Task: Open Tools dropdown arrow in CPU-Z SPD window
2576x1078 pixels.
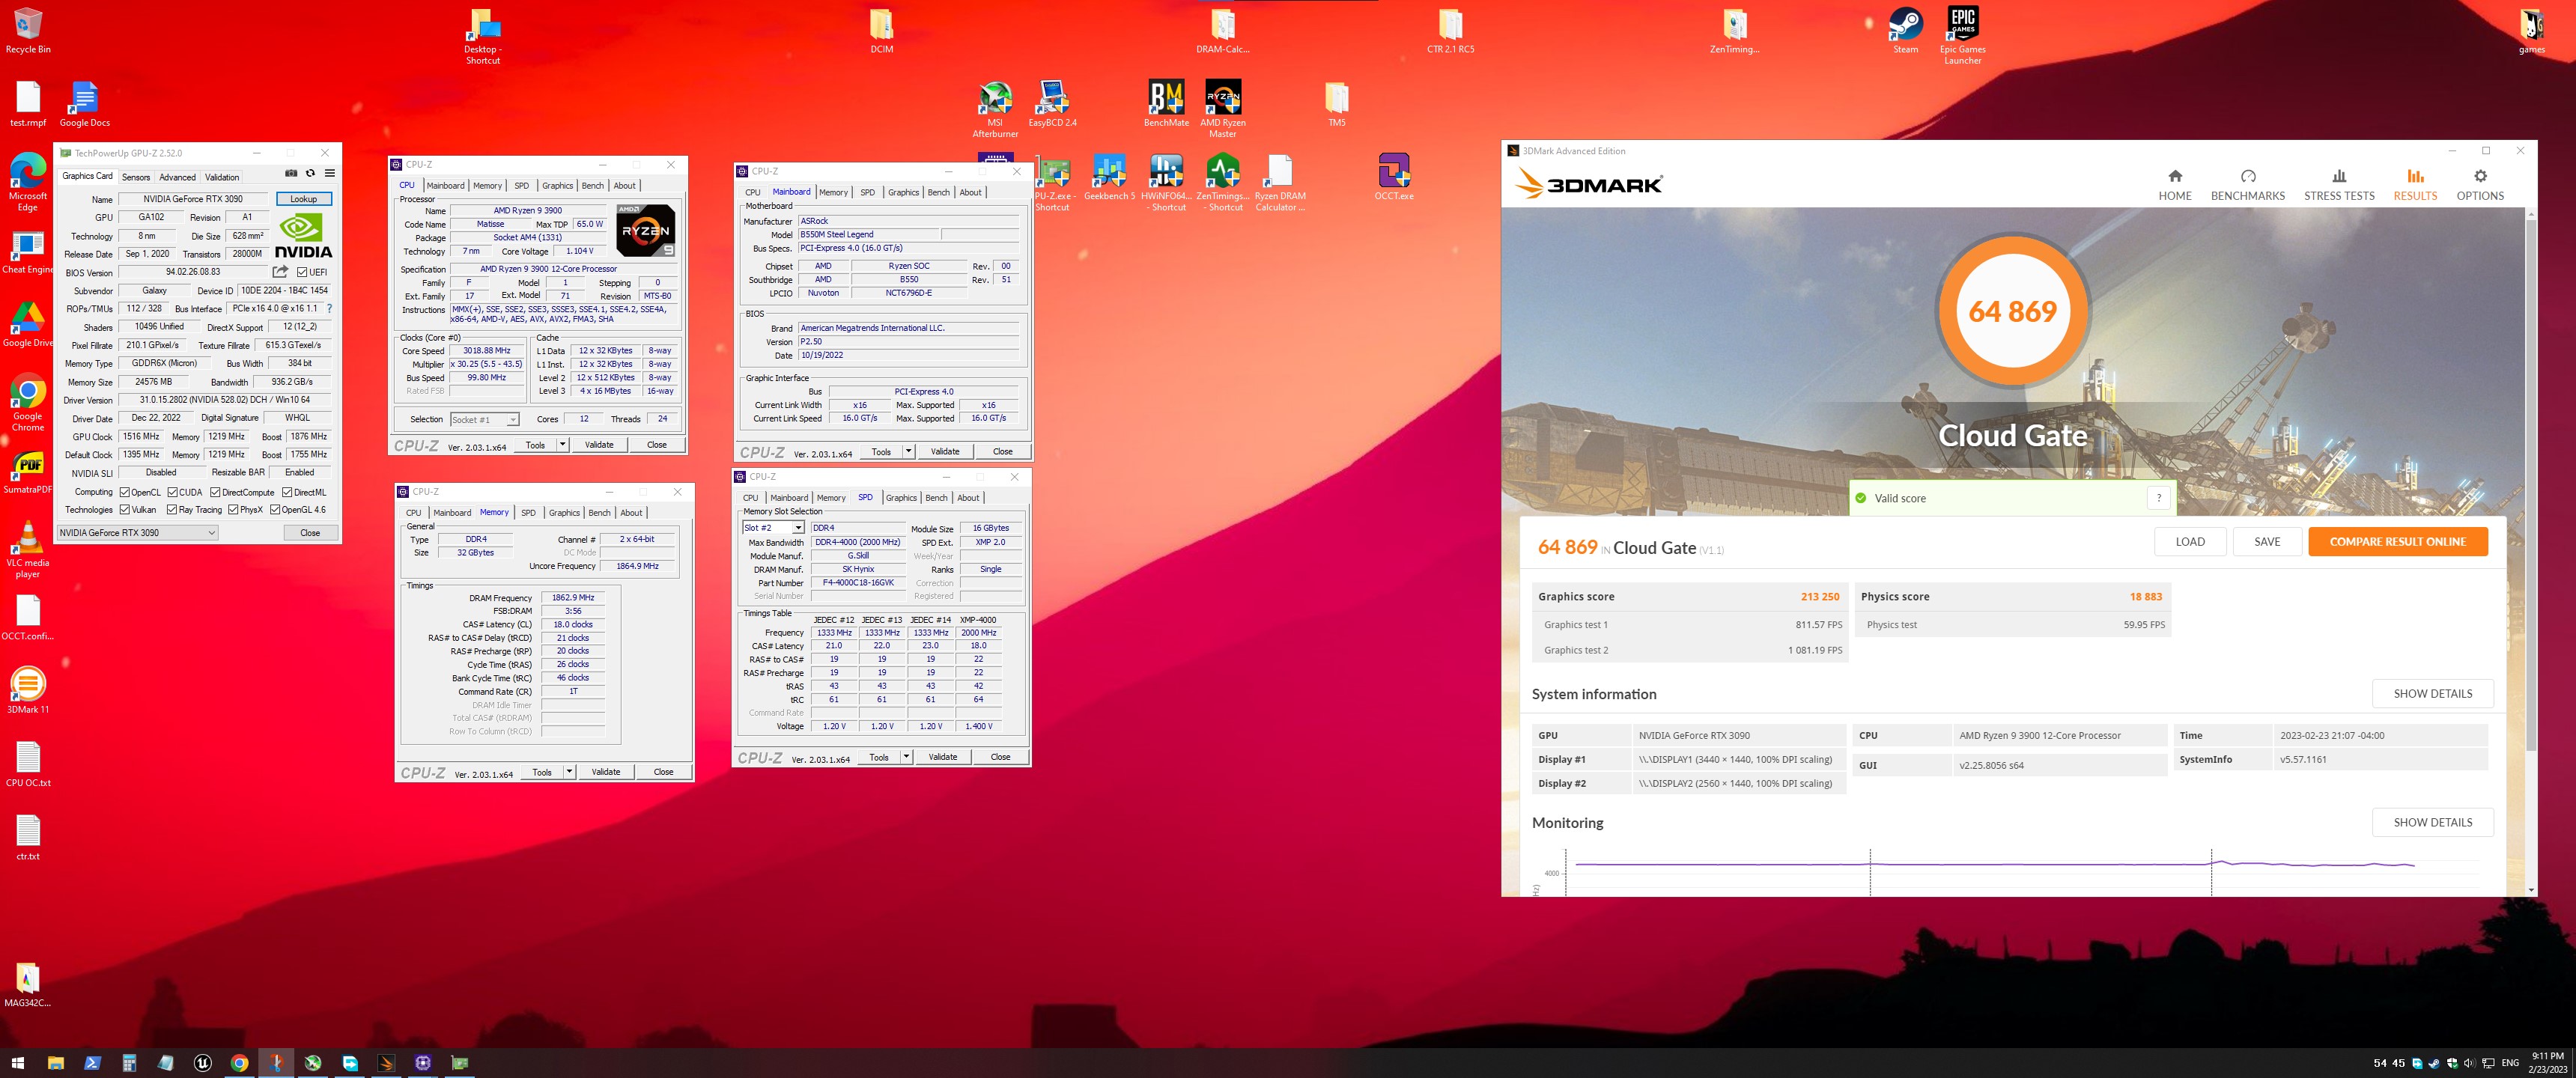Action: pyautogui.click(x=906, y=757)
